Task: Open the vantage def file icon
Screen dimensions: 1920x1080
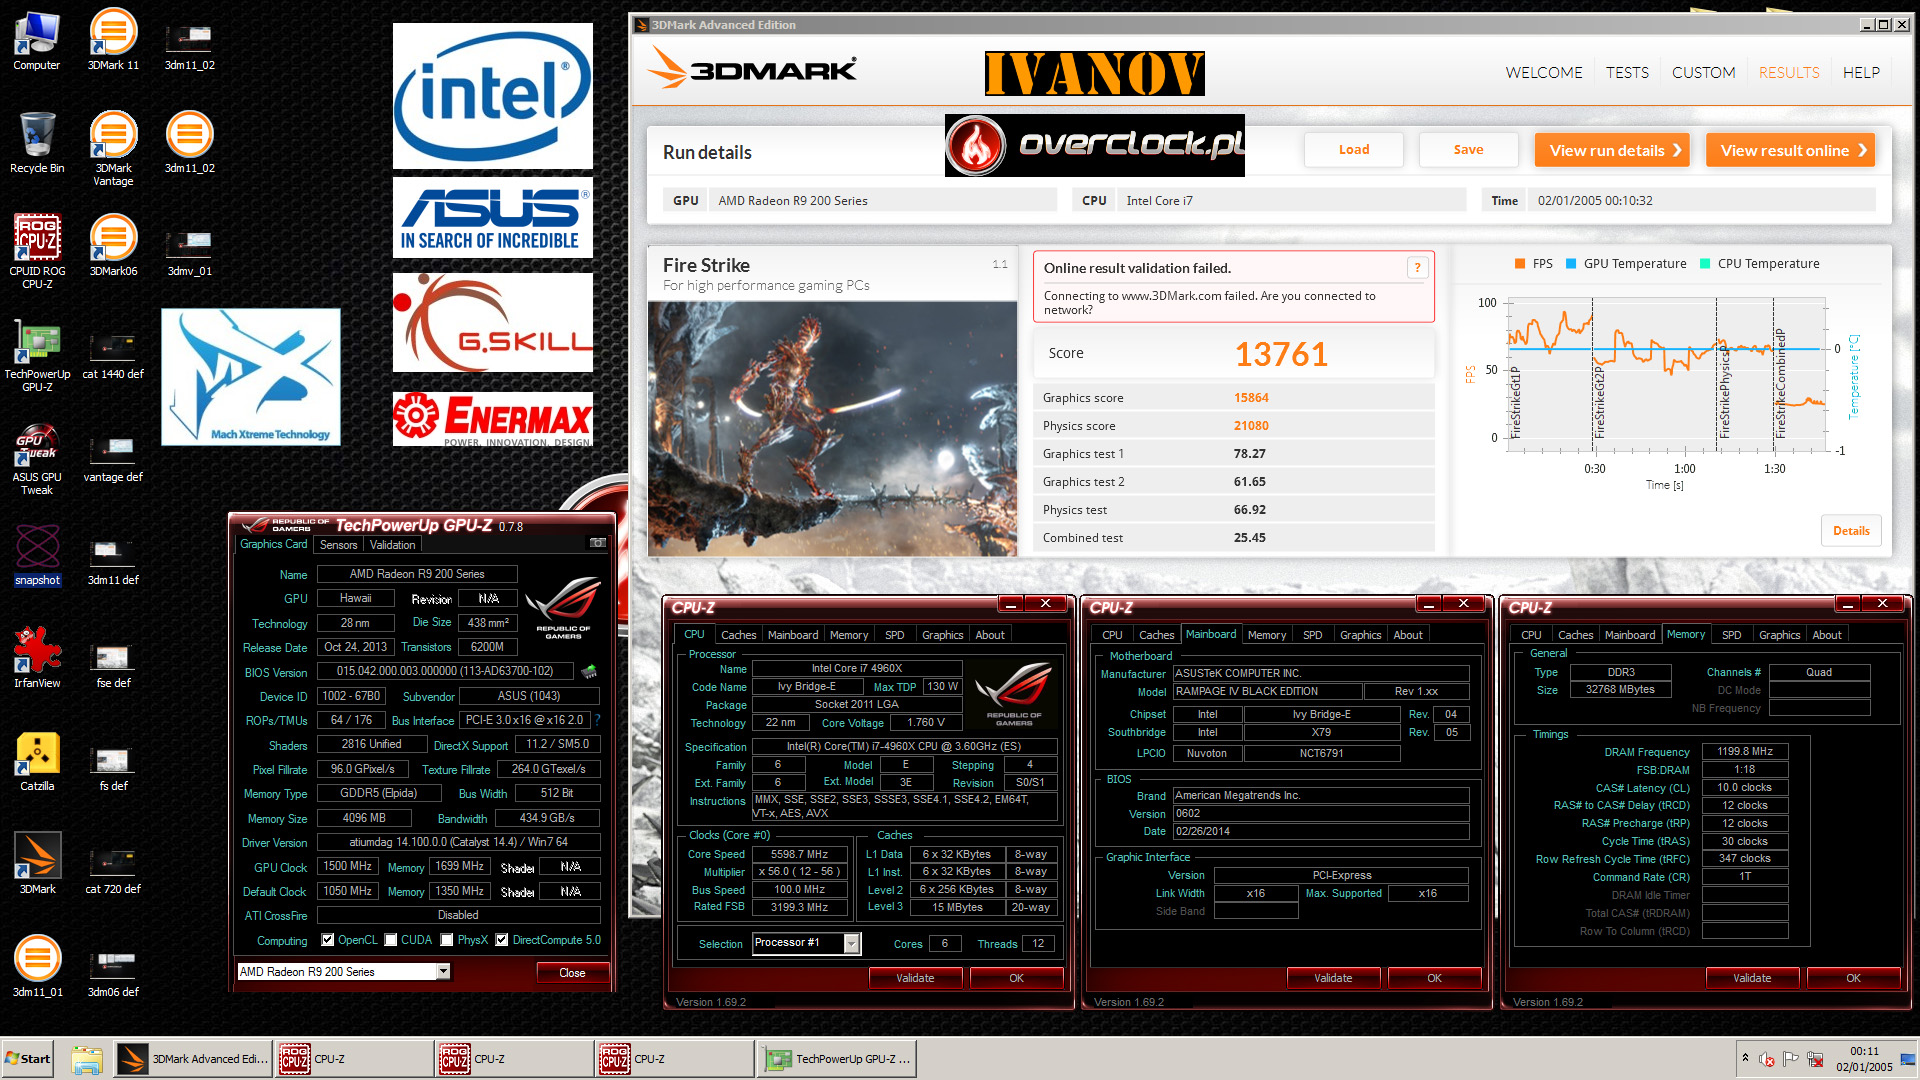Action: pos(113,458)
